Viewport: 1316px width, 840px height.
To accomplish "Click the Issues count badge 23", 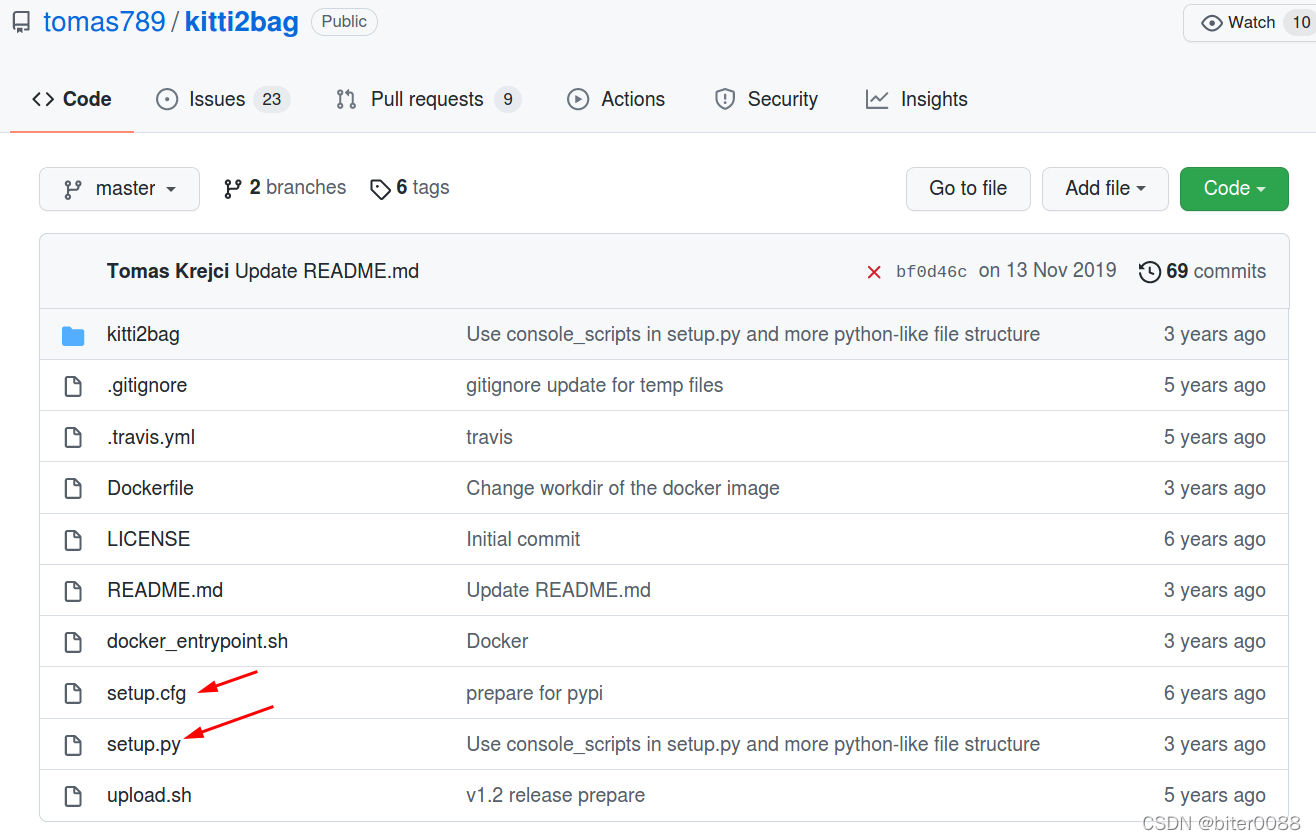I will (x=271, y=99).
